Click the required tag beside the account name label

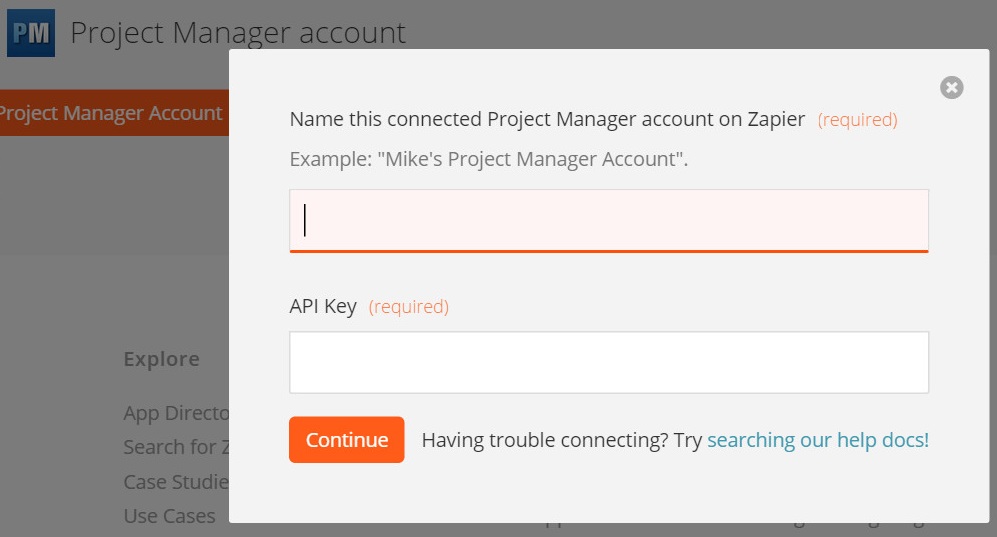[x=857, y=119]
